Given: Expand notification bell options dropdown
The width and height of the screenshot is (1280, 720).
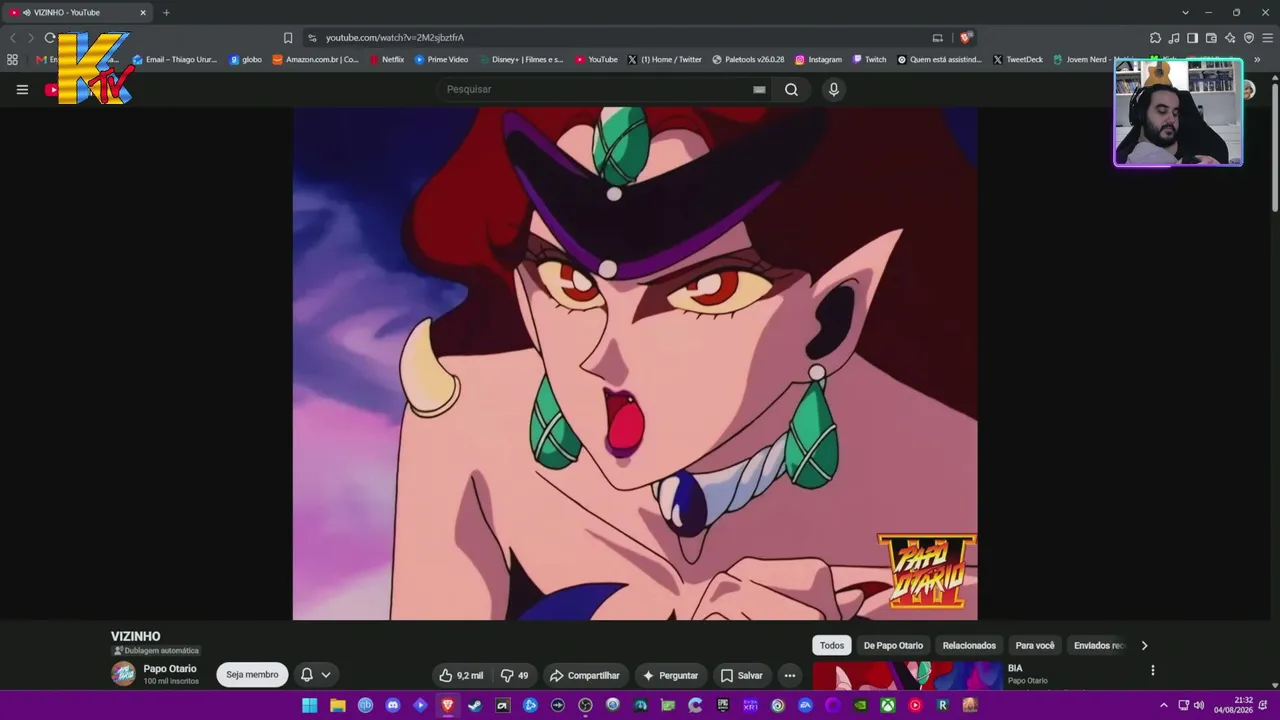Looking at the screenshot, I should [325, 675].
